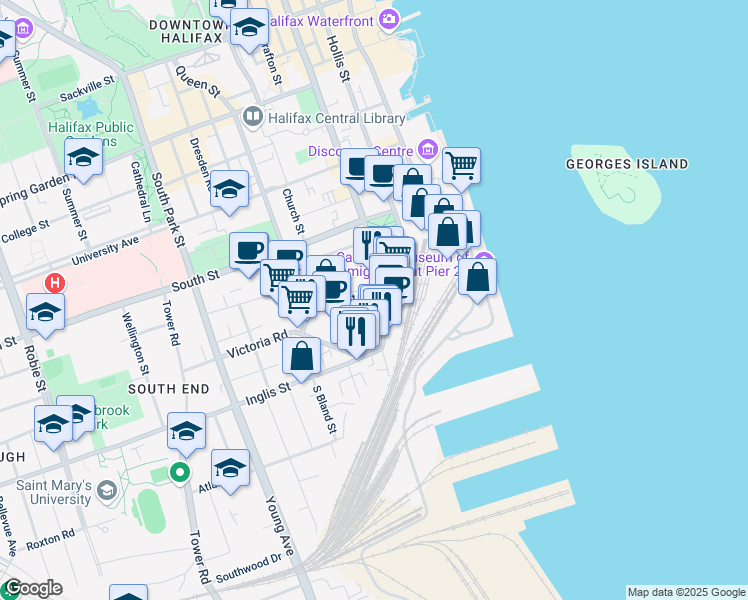Click Saint Mary's University graduation cap icon

(x=107, y=491)
